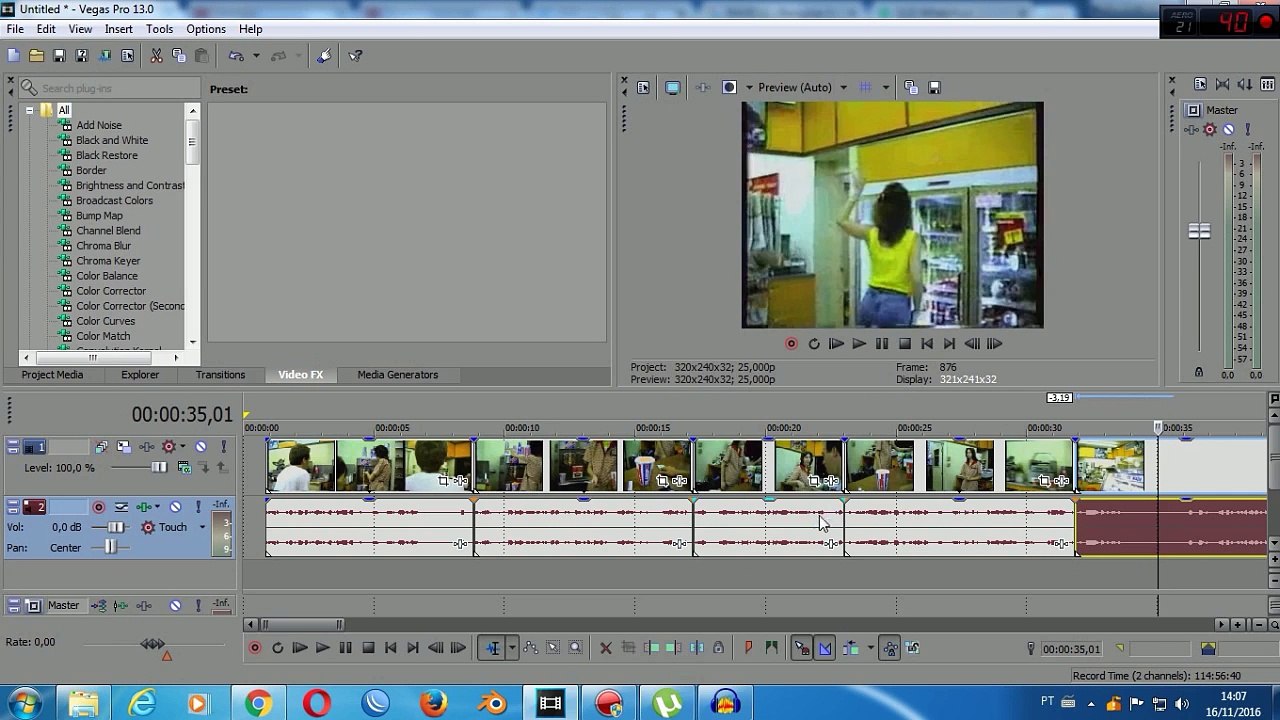Viewport: 1280px width, 720px height.
Task: Select Chroma Keyer plug-in
Action: tap(109, 261)
